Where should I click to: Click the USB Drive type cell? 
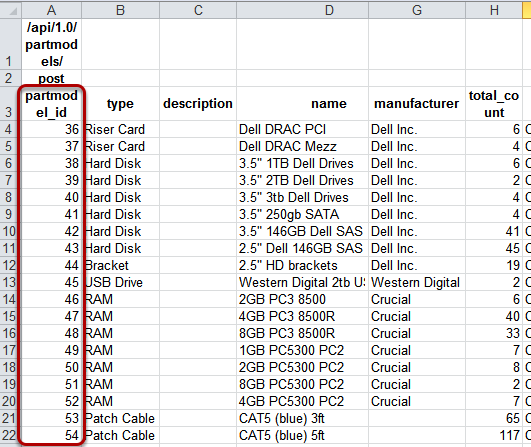120,282
